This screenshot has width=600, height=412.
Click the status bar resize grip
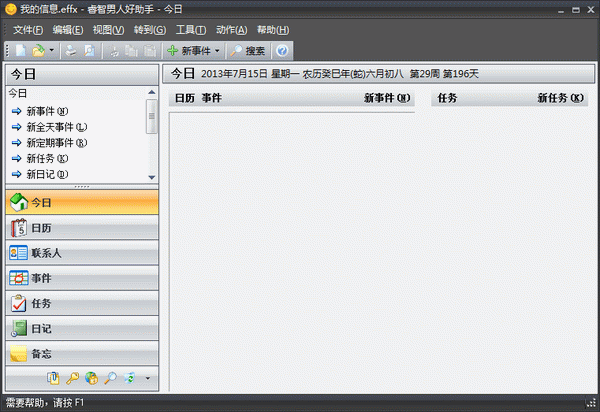click(x=593, y=403)
